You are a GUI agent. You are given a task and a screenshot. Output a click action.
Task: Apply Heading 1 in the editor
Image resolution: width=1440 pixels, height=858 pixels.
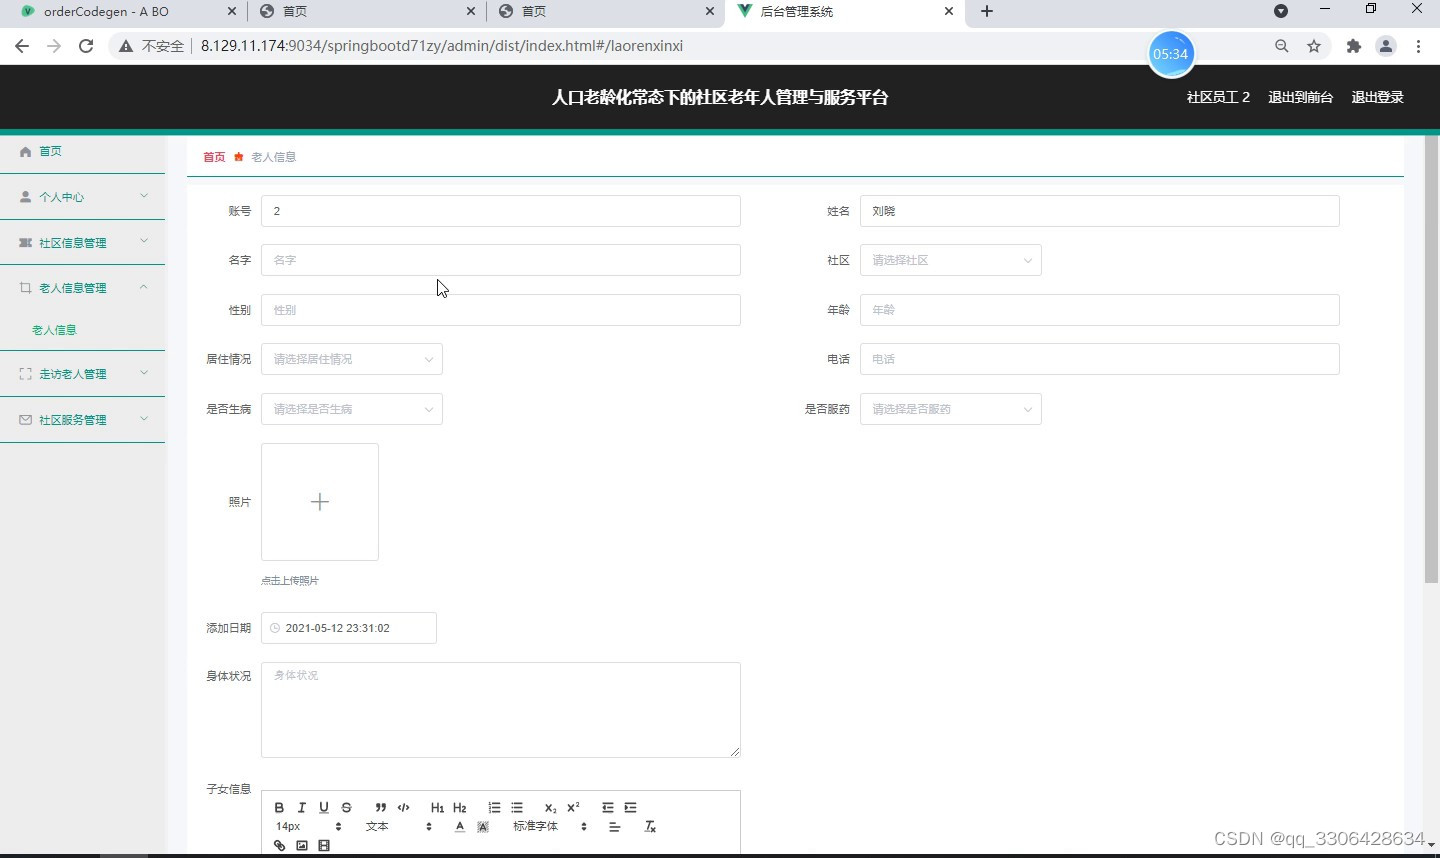click(x=437, y=807)
